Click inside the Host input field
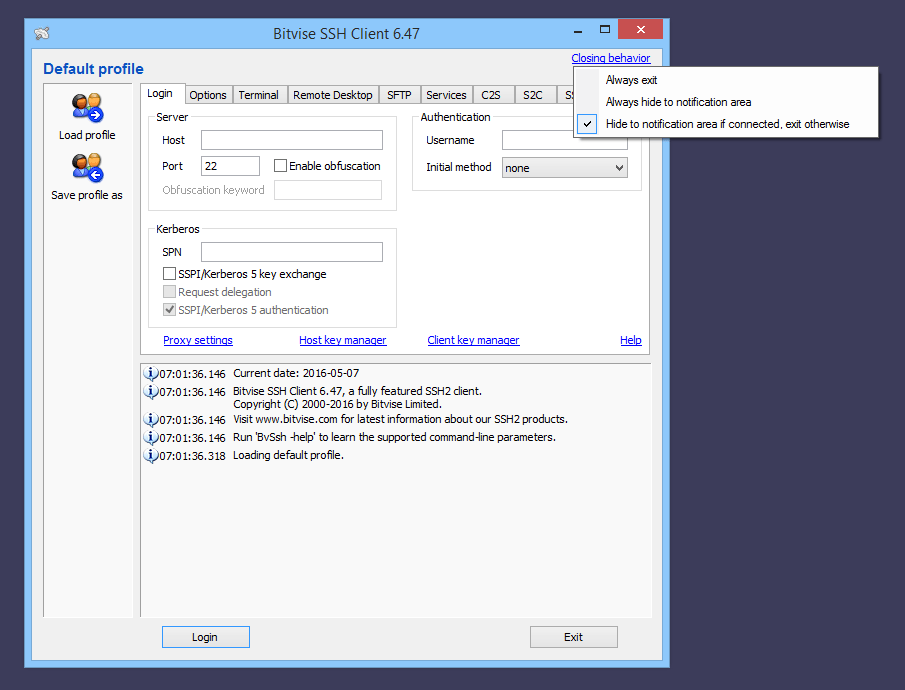Screen dimensions: 905x690 (291, 140)
